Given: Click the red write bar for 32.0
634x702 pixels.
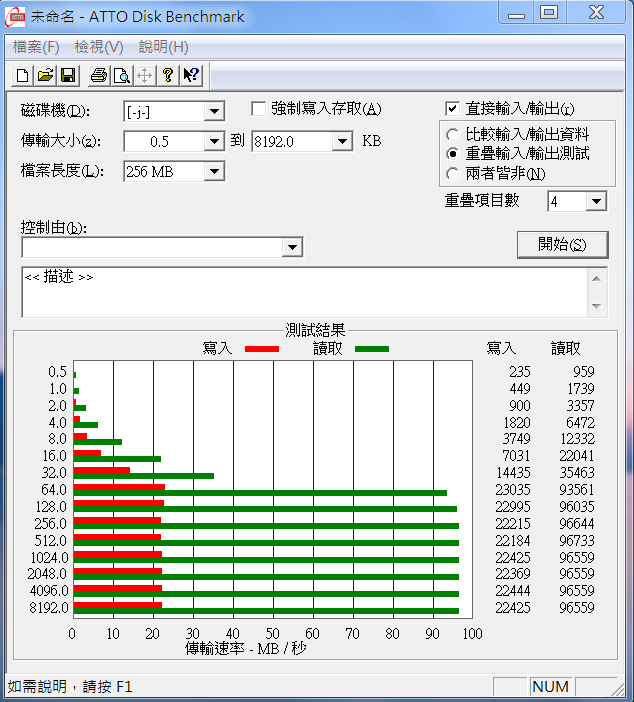Looking at the screenshot, I should click(x=102, y=470).
